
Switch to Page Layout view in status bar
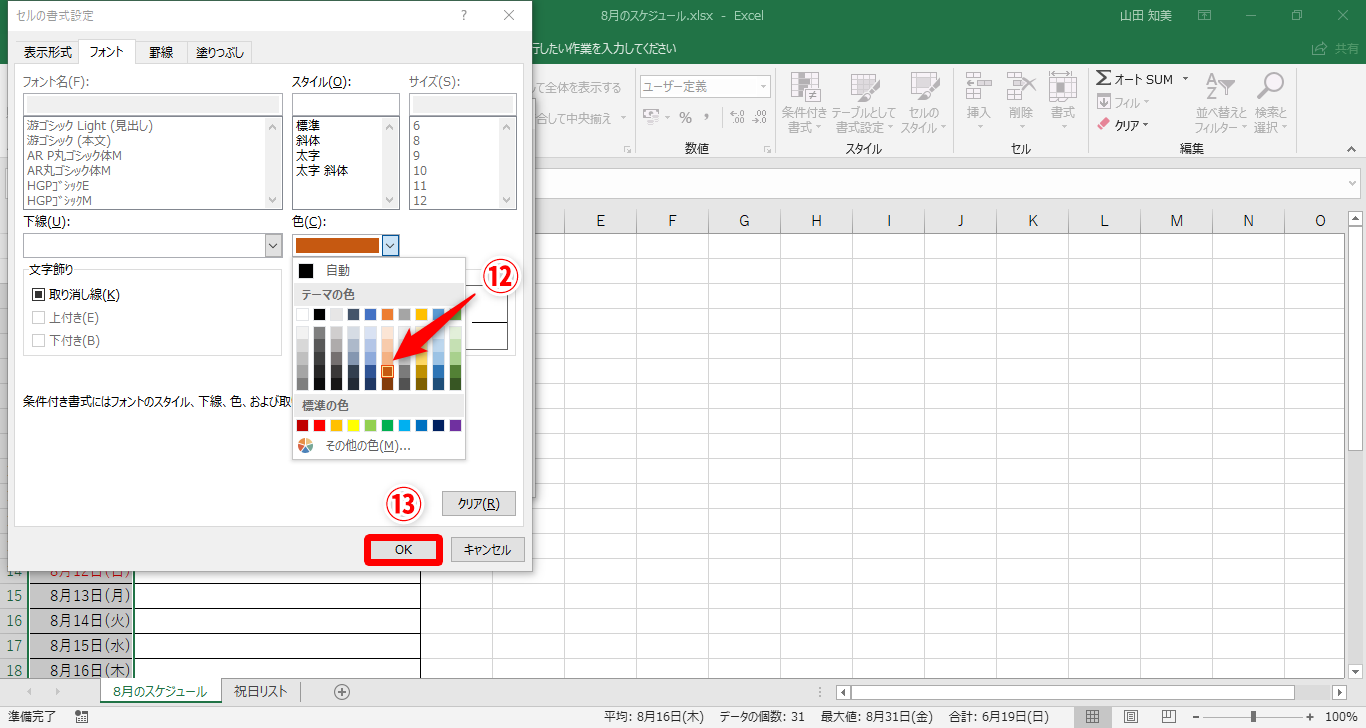(x=1130, y=717)
